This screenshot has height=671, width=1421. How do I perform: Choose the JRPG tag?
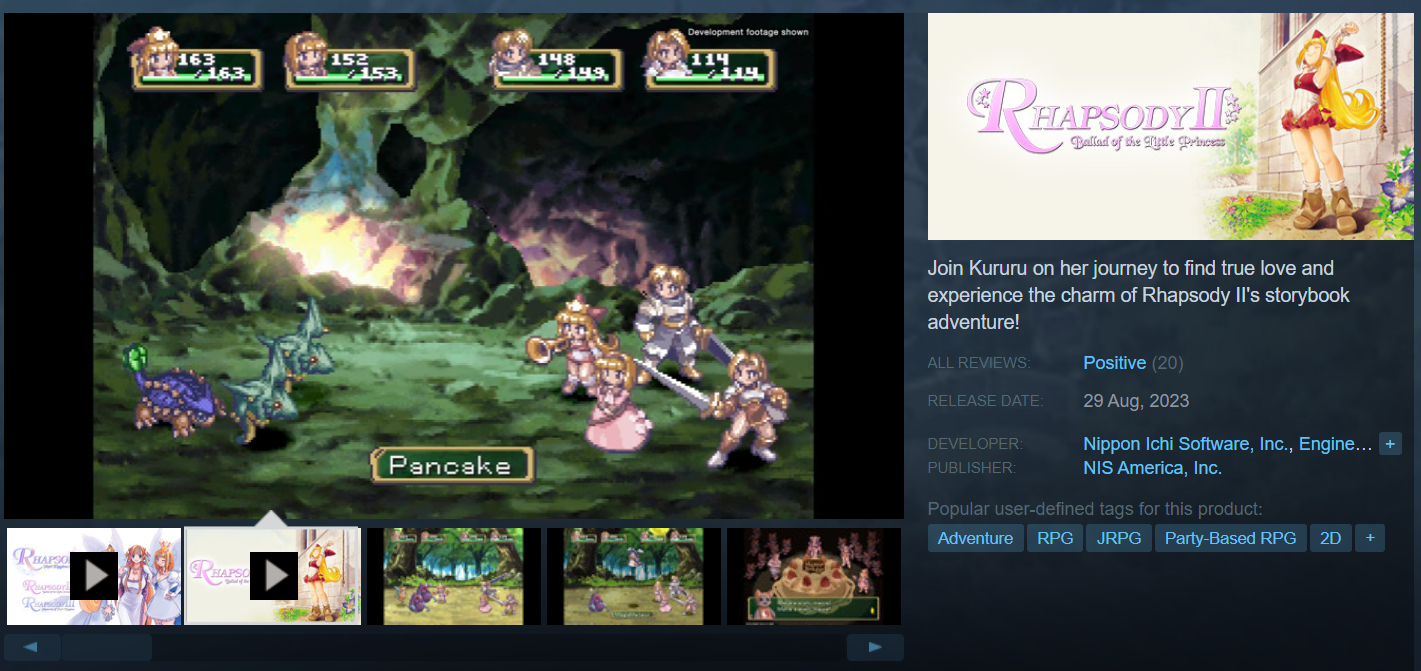pyautogui.click(x=1118, y=538)
